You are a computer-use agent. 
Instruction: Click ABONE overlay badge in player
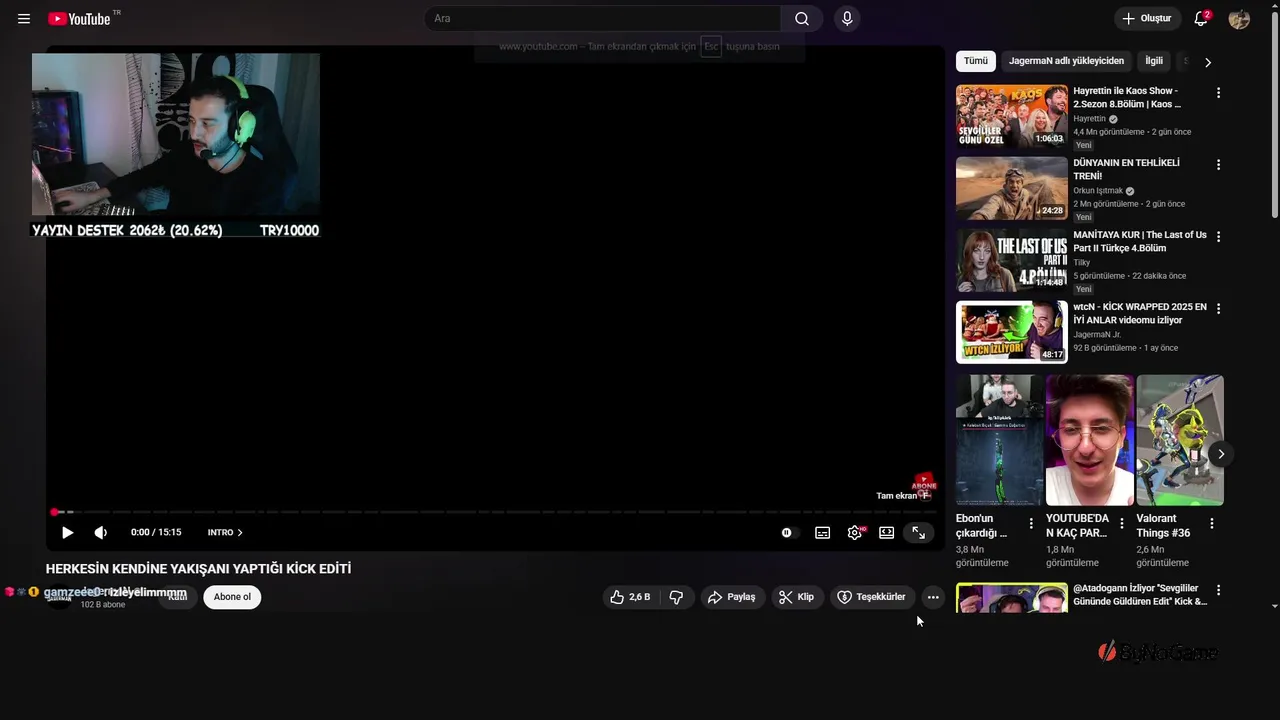[923, 485]
